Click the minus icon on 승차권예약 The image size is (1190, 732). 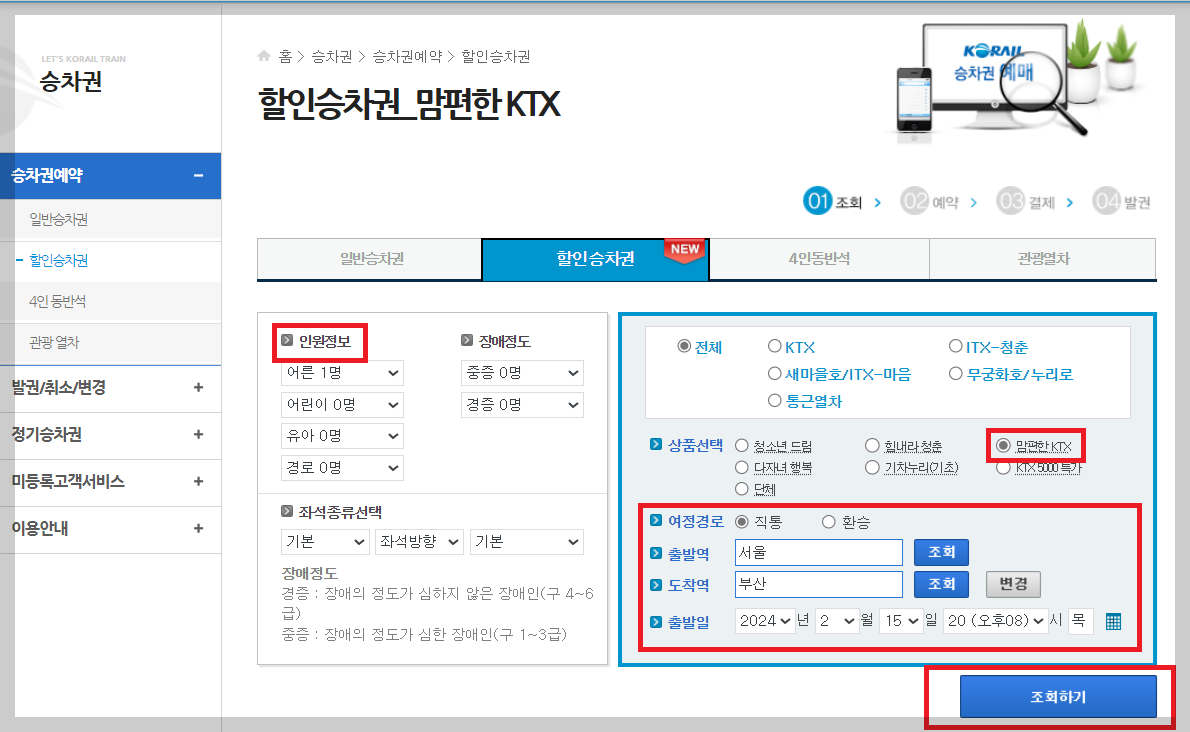pos(198,175)
